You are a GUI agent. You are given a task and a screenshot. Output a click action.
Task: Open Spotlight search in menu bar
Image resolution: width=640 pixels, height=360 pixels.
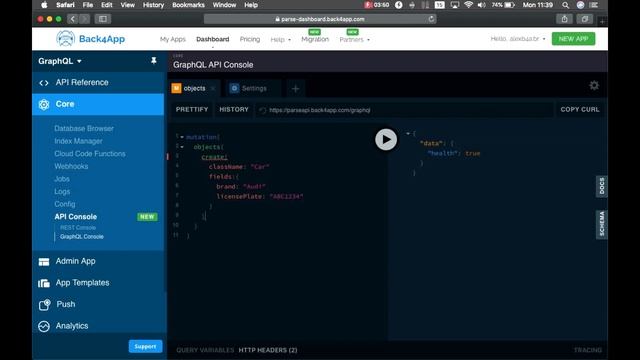coord(565,5)
